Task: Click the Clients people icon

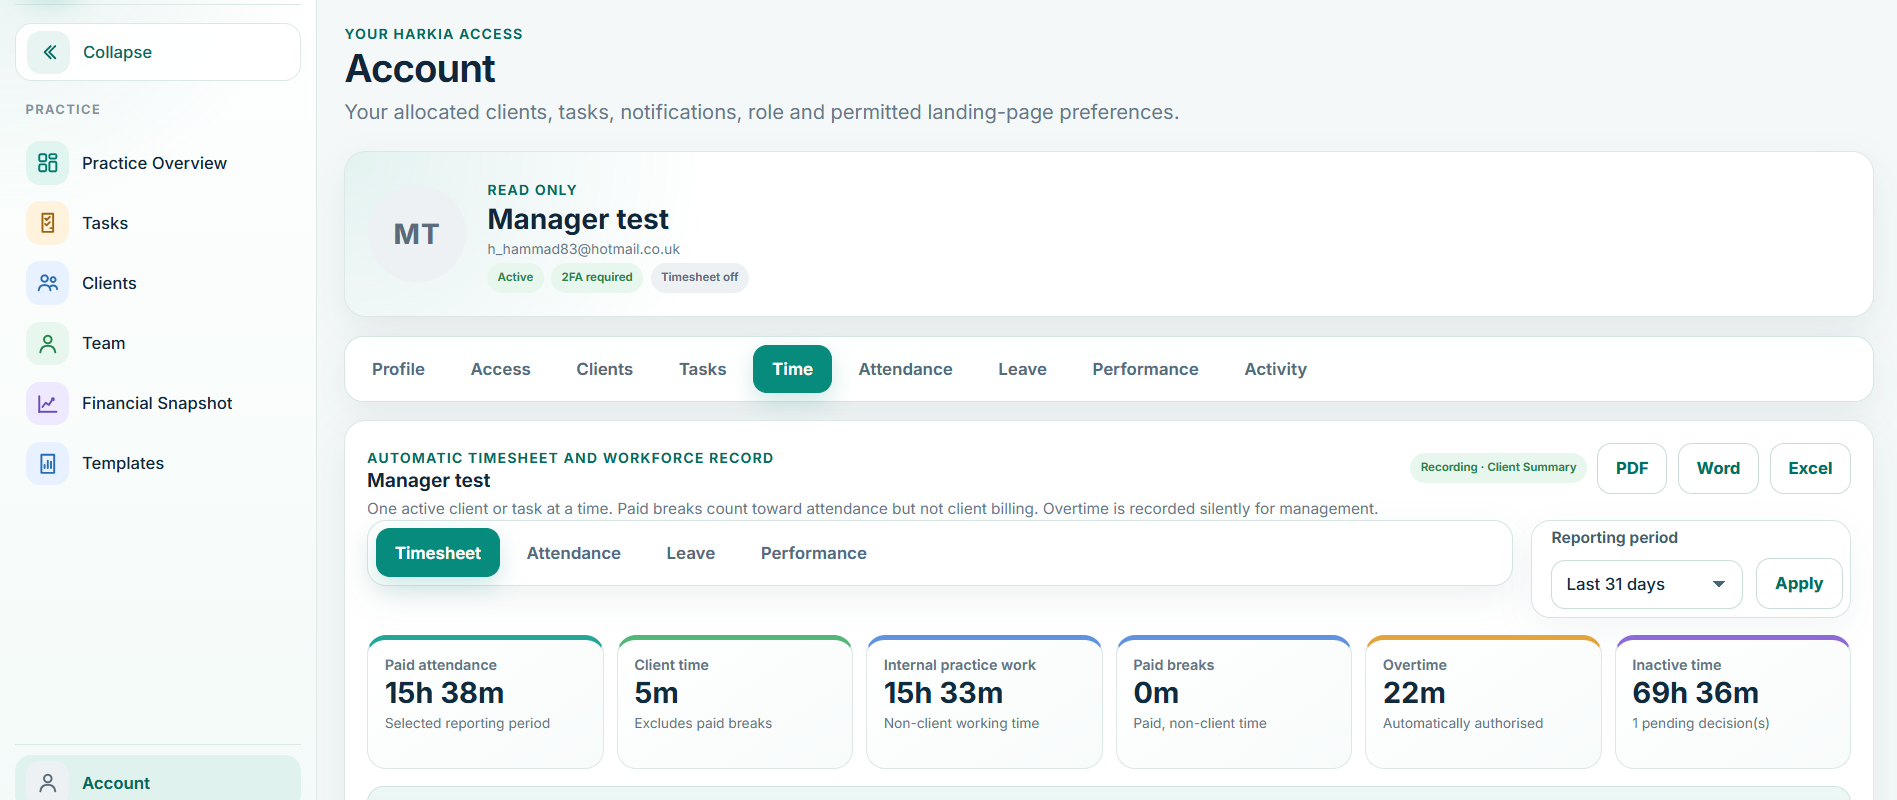Action: [x=47, y=283]
